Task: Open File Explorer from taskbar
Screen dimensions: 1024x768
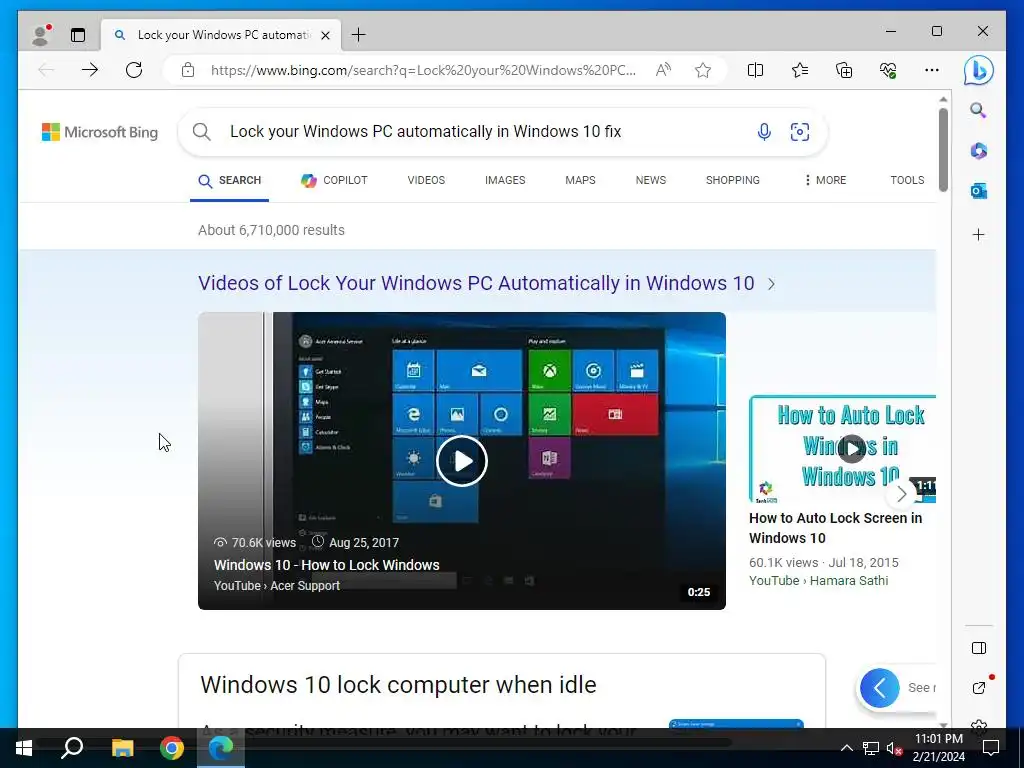Action: coord(122,748)
